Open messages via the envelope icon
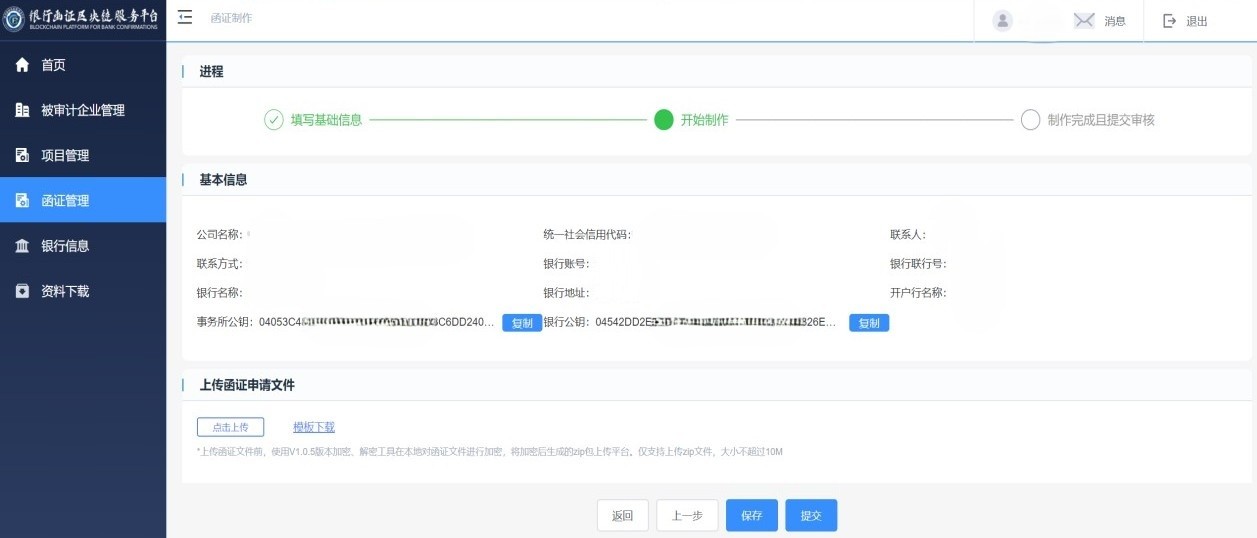The height and width of the screenshot is (538, 1257). coord(1084,21)
